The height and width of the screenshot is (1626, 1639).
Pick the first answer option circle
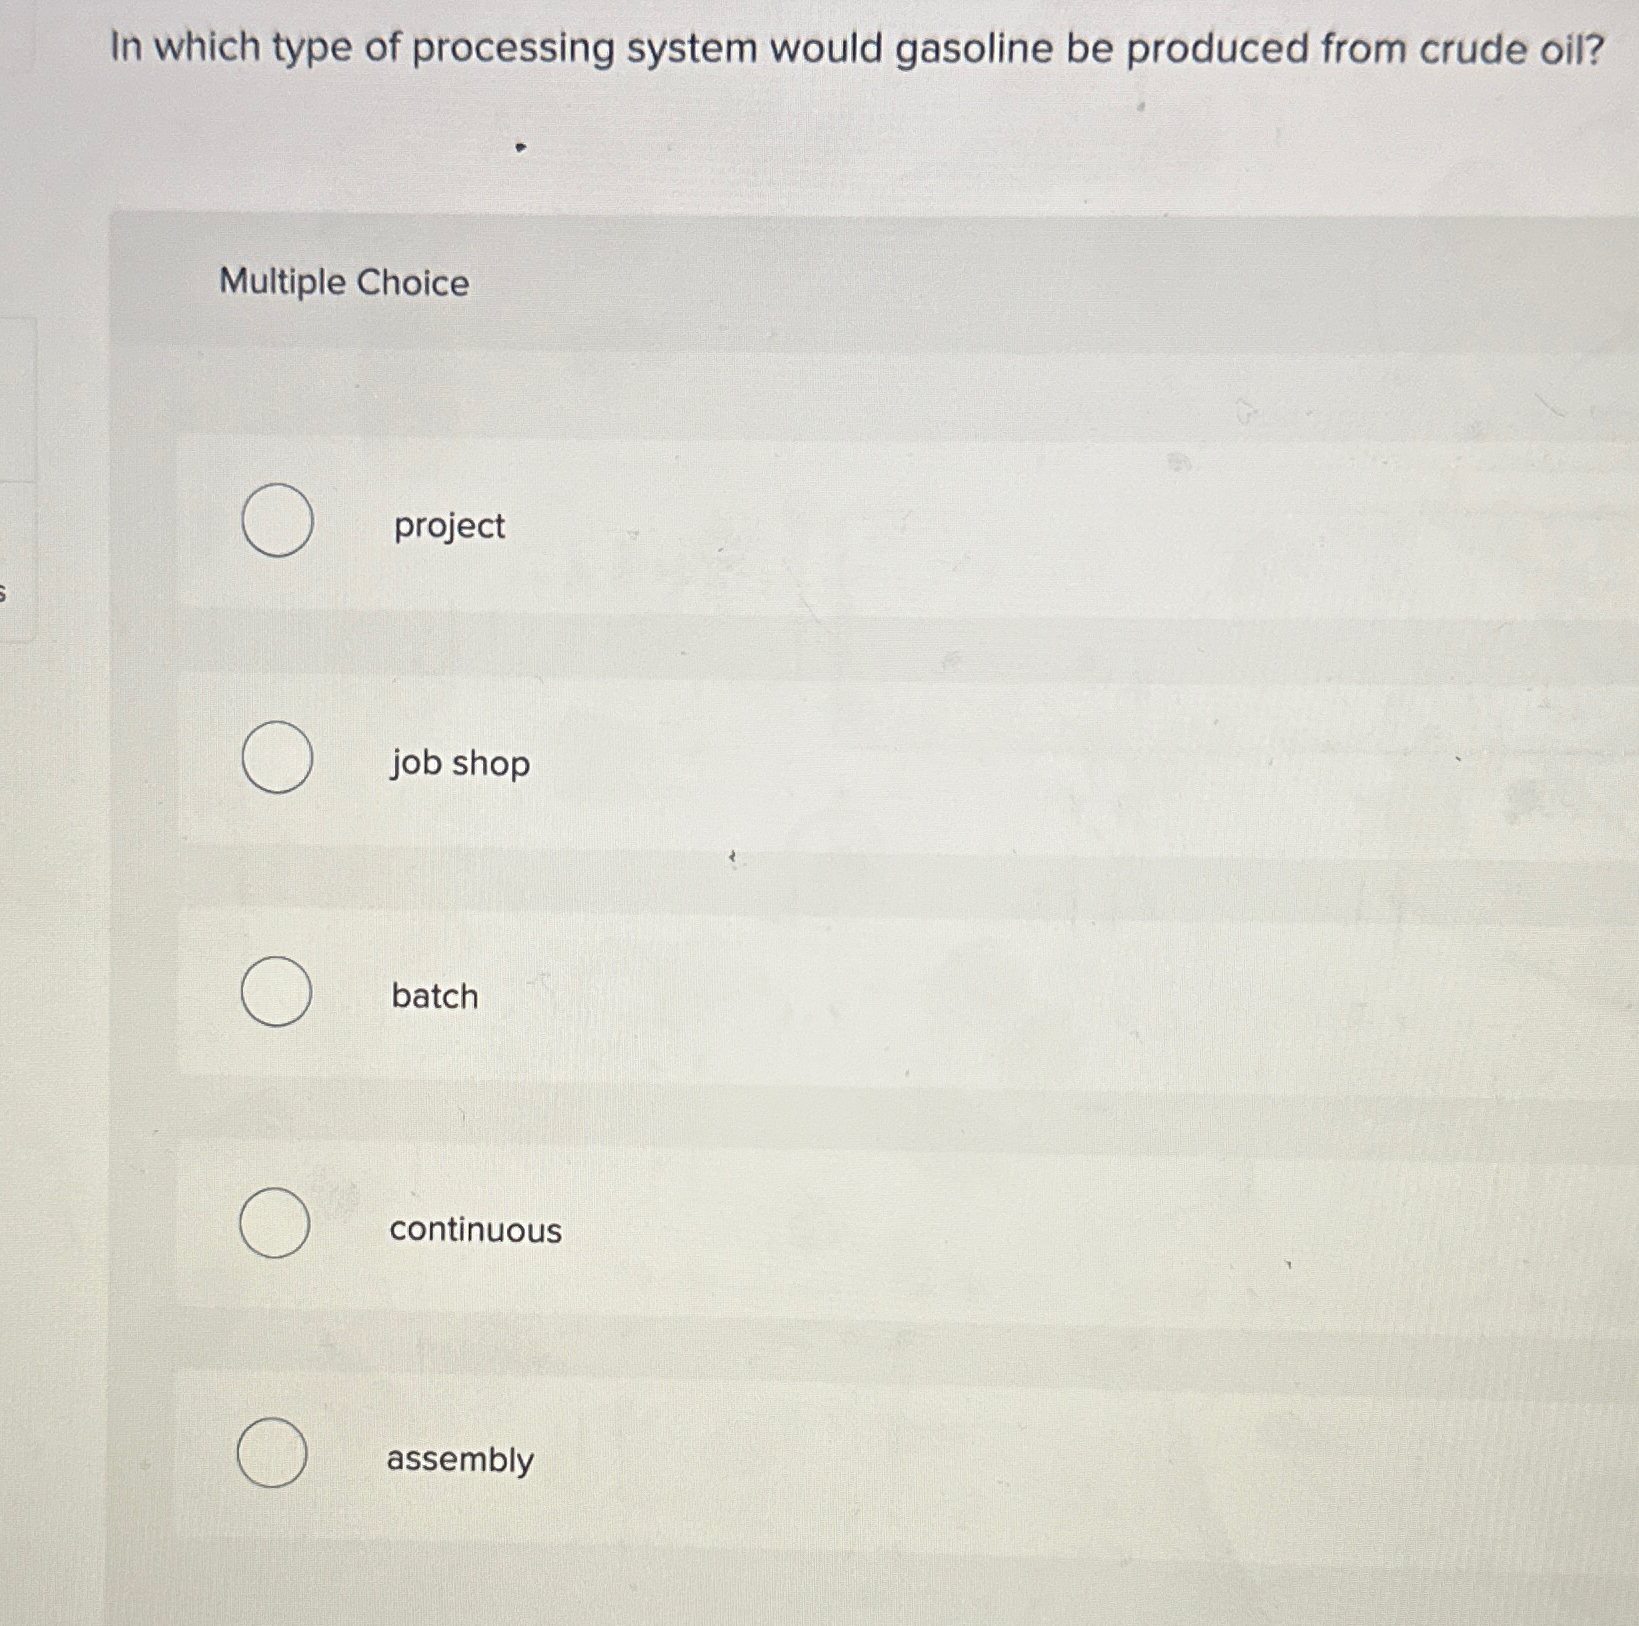point(275,520)
